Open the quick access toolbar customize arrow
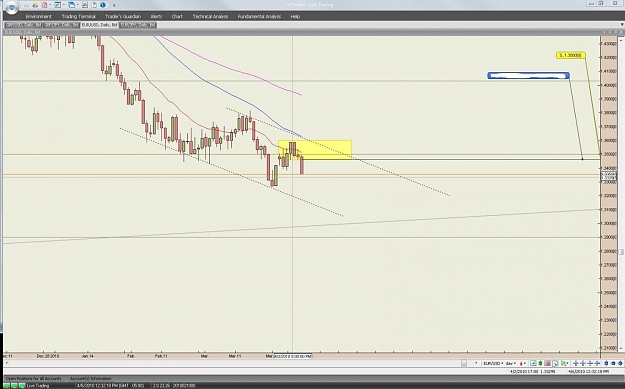The image size is (625, 389). 114,5
